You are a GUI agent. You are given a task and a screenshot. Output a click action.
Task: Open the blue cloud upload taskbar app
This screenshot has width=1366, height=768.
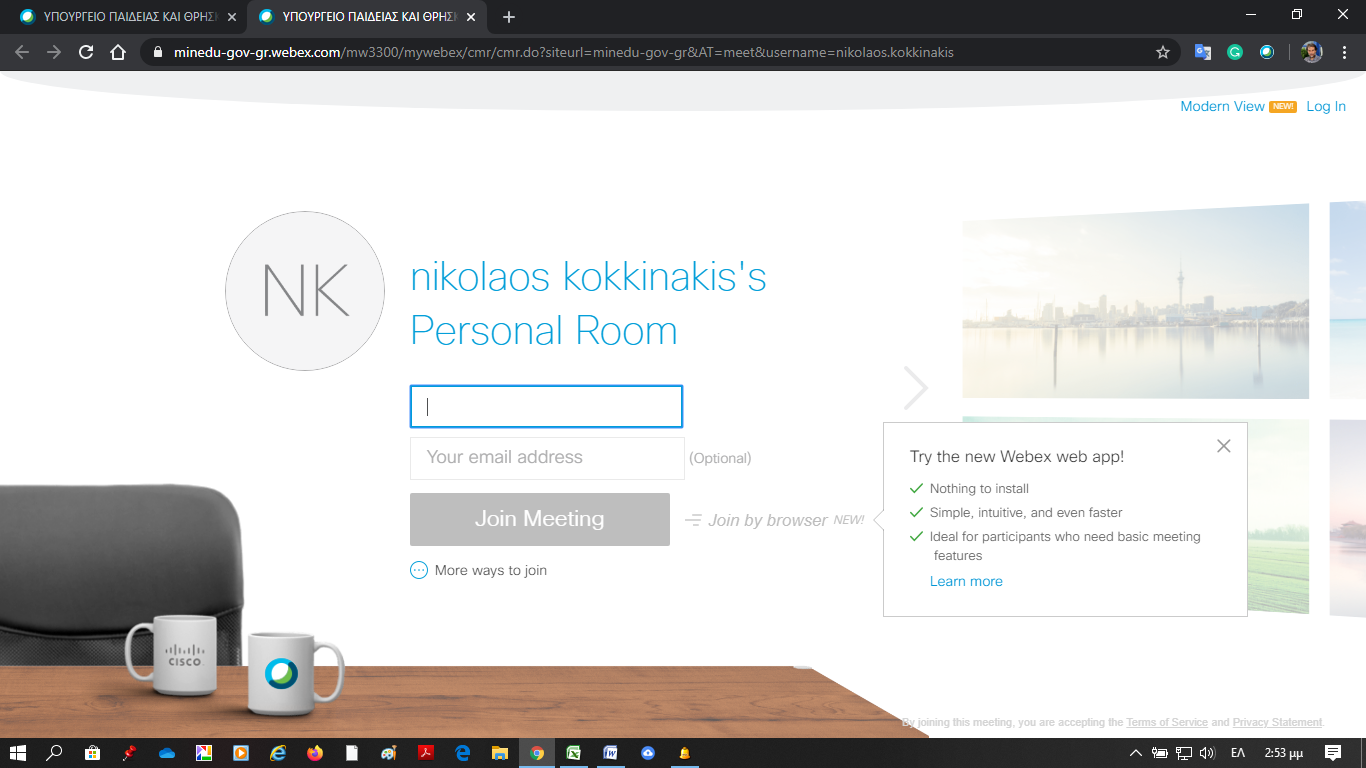(x=648, y=753)
